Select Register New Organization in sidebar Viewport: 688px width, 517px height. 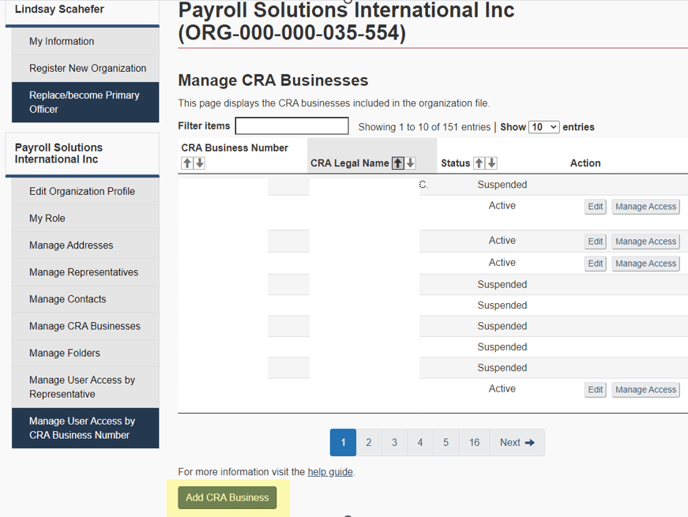click(x=87, y=68)
